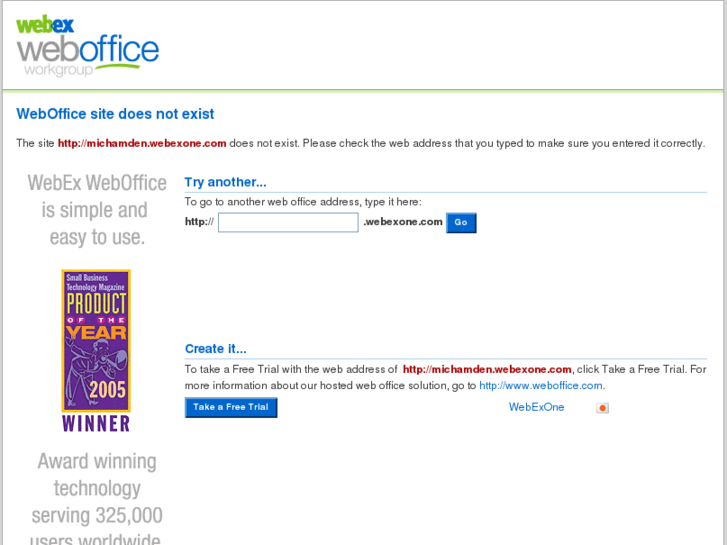Click the Product of the Year 2005 award badge
The image size is (727, 545).
tap(96, 341)
